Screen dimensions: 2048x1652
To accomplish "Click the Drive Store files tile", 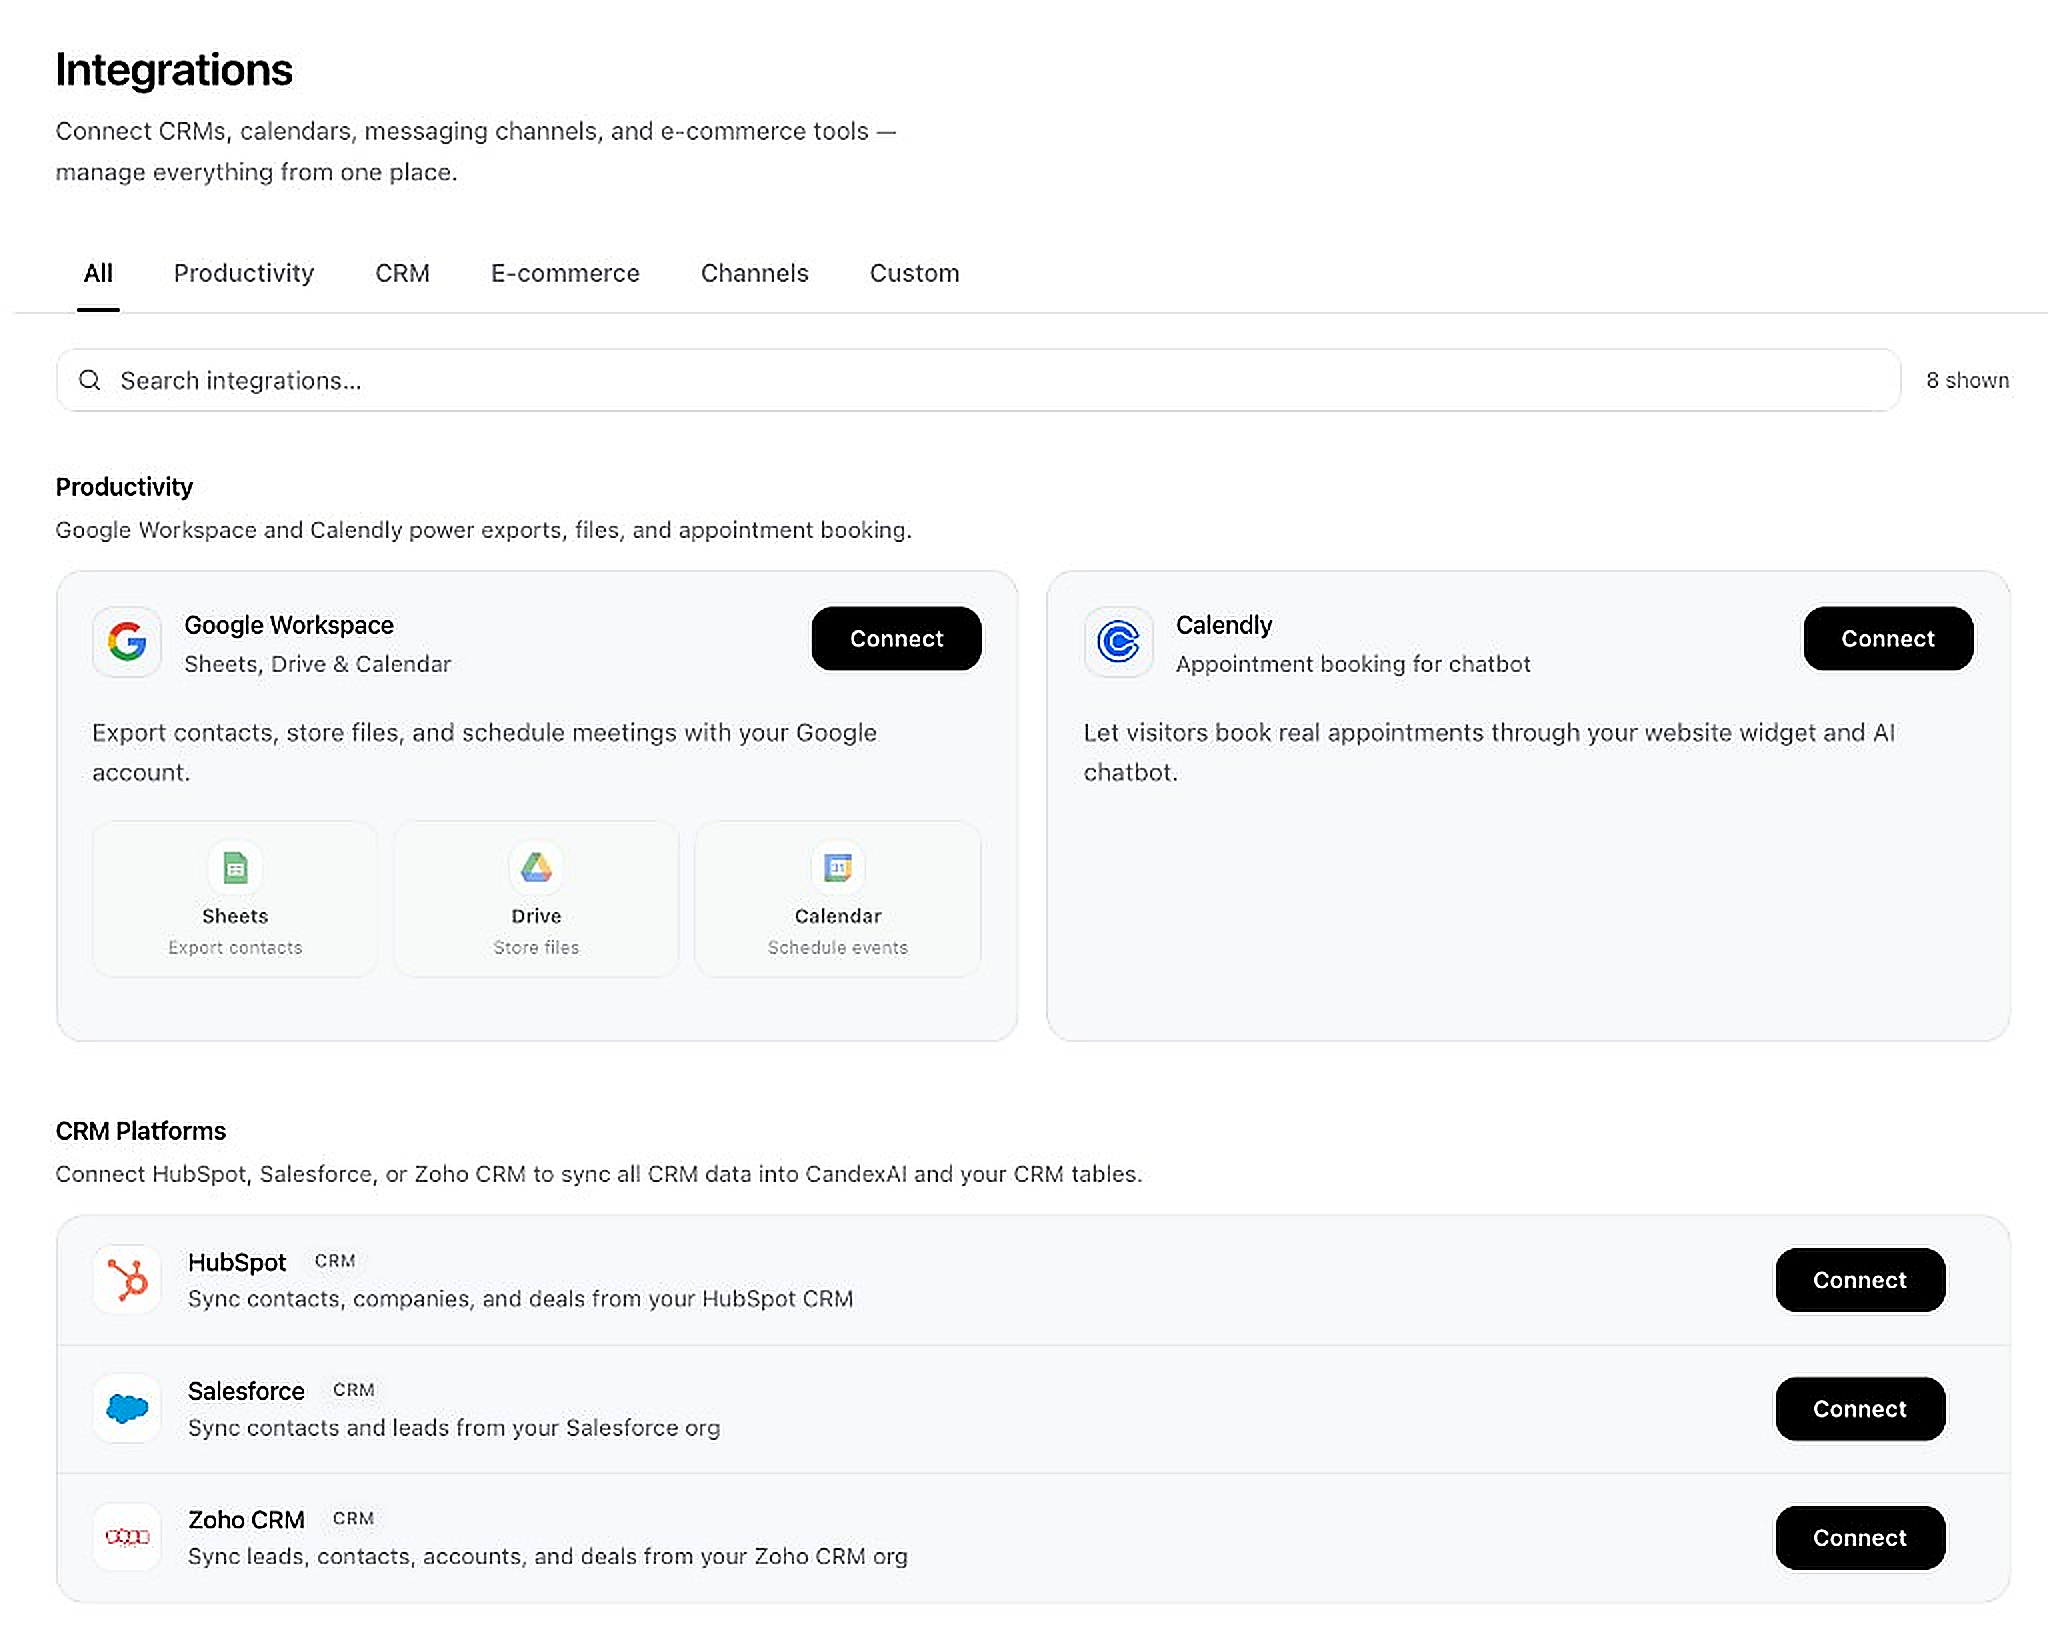I will (536, 899).
